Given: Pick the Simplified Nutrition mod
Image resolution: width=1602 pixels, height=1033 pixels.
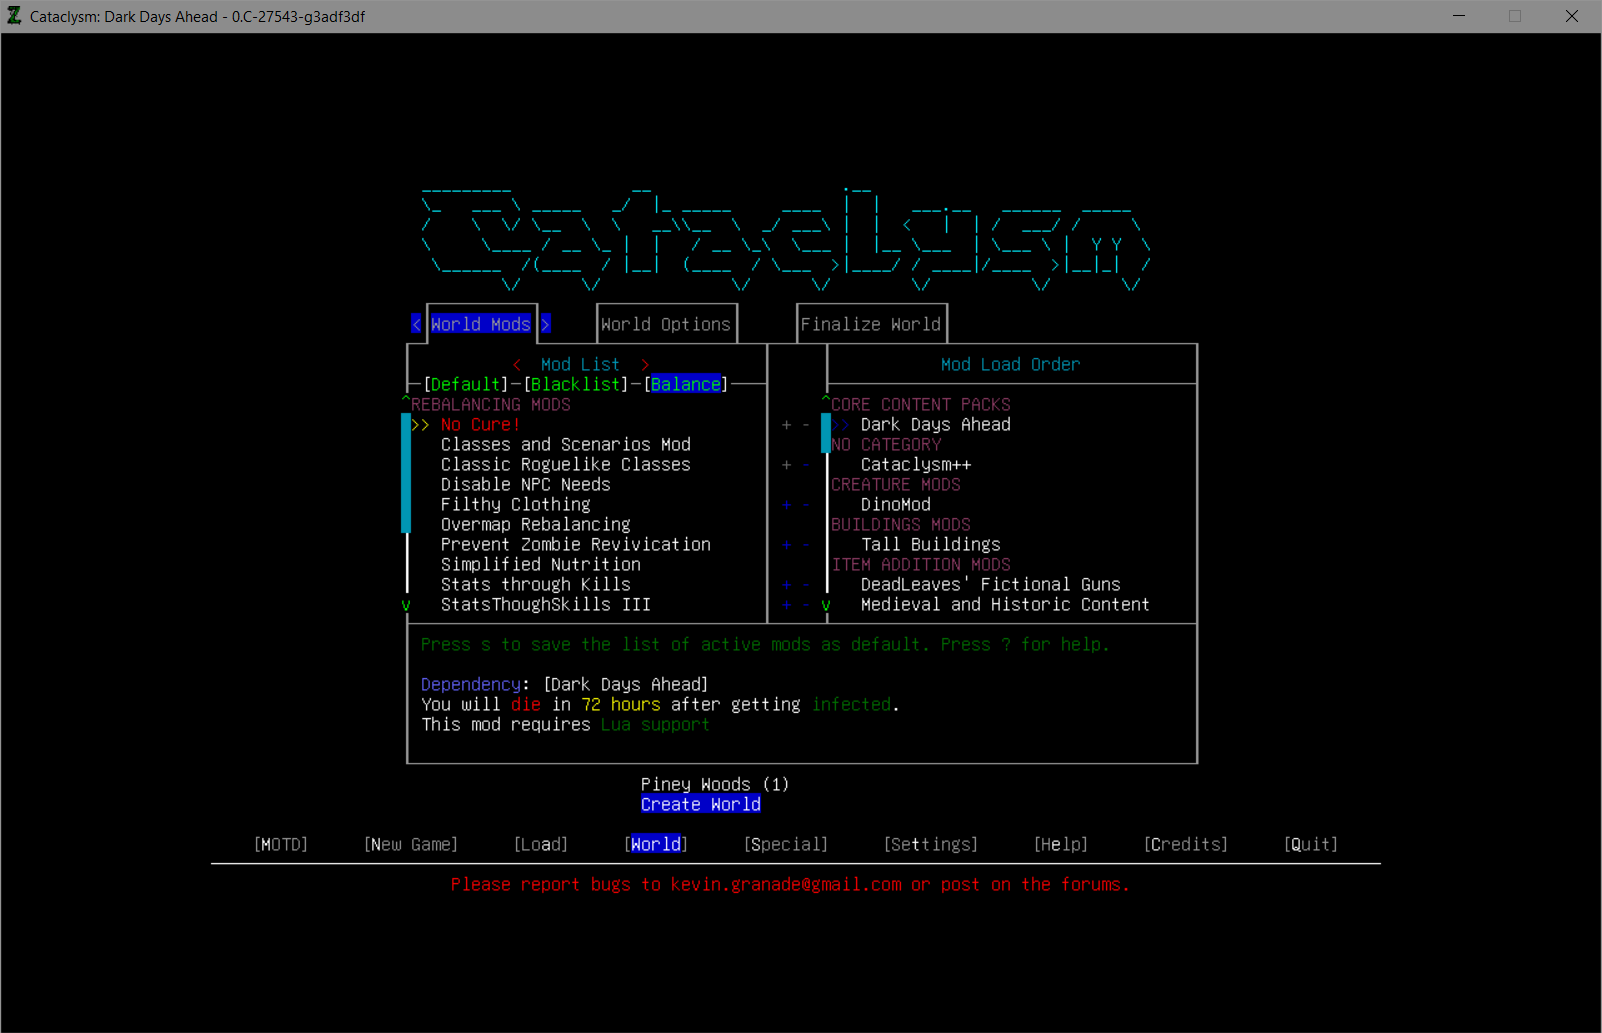Looking at the screenshot, I should [x=541, y=565].
